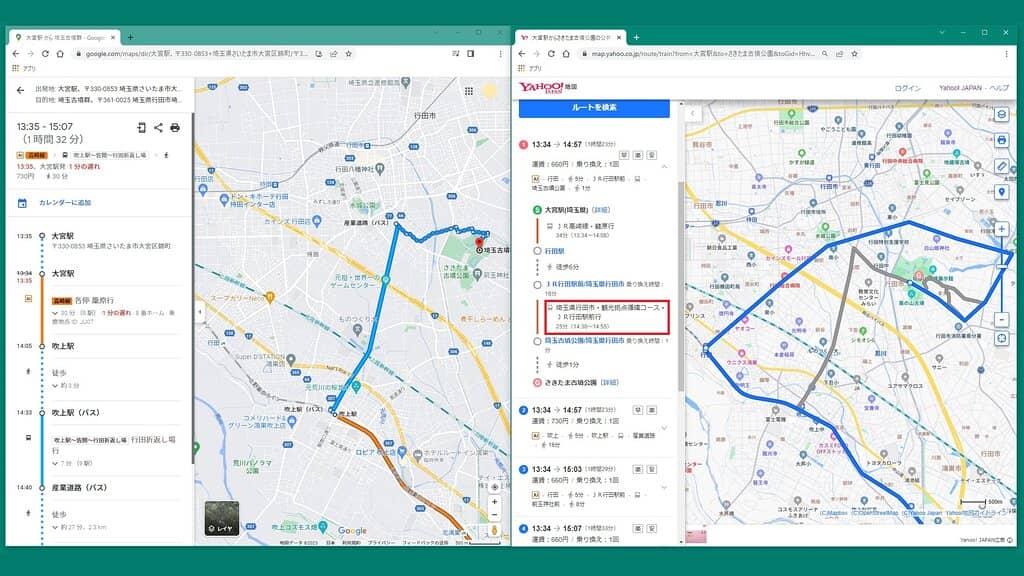This screenshot has height=576, width=1024.
Task: Click the location pin icon on Yahoo map
Action: [x=1001, y=192]
